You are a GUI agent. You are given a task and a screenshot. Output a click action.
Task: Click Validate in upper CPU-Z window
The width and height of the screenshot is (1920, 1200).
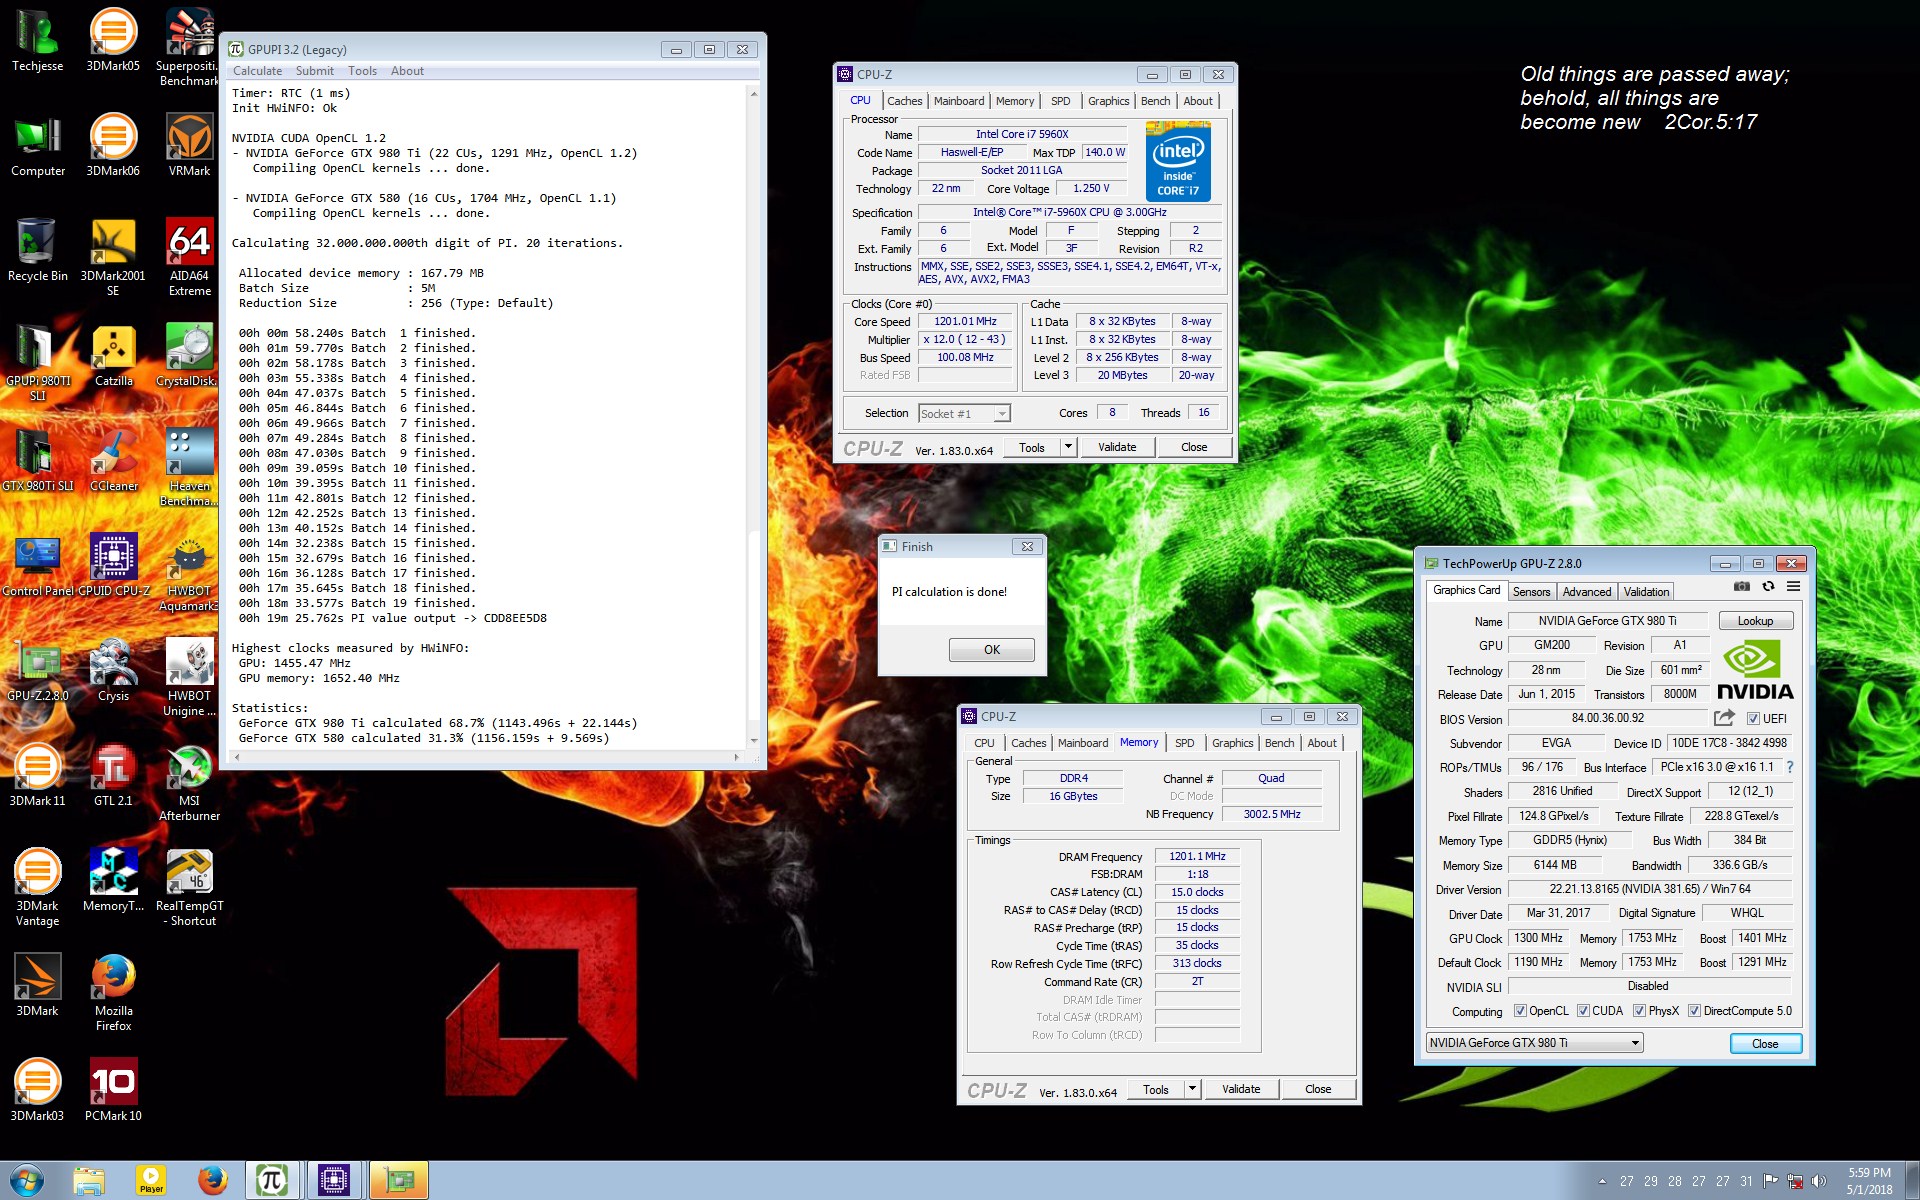pyautogui.click(x=1117, y=447)
